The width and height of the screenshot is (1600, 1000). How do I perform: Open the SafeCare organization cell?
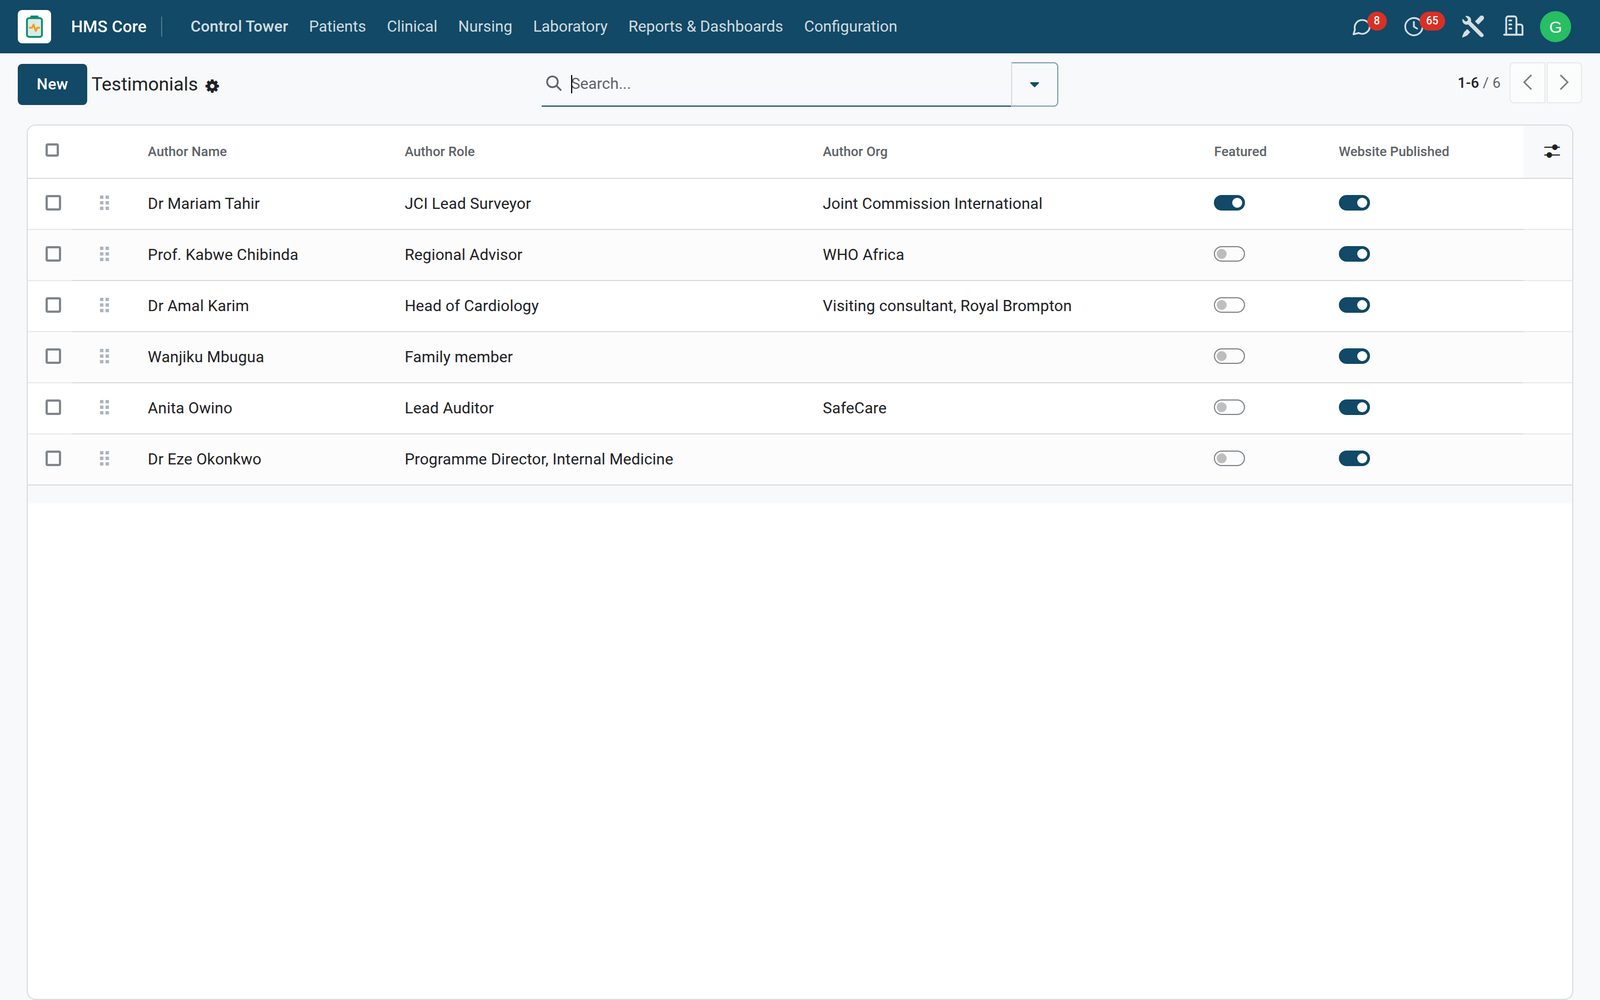[854, 407]
